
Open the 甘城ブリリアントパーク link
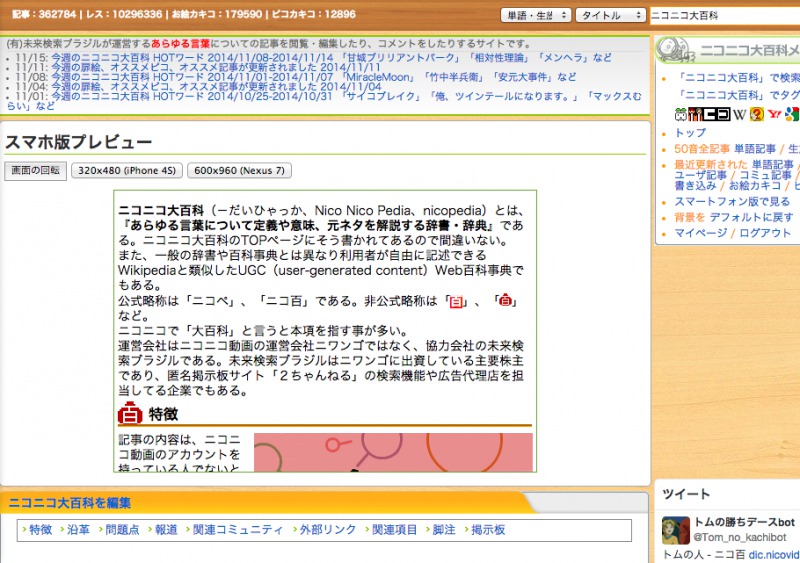[x=401, y=58]
